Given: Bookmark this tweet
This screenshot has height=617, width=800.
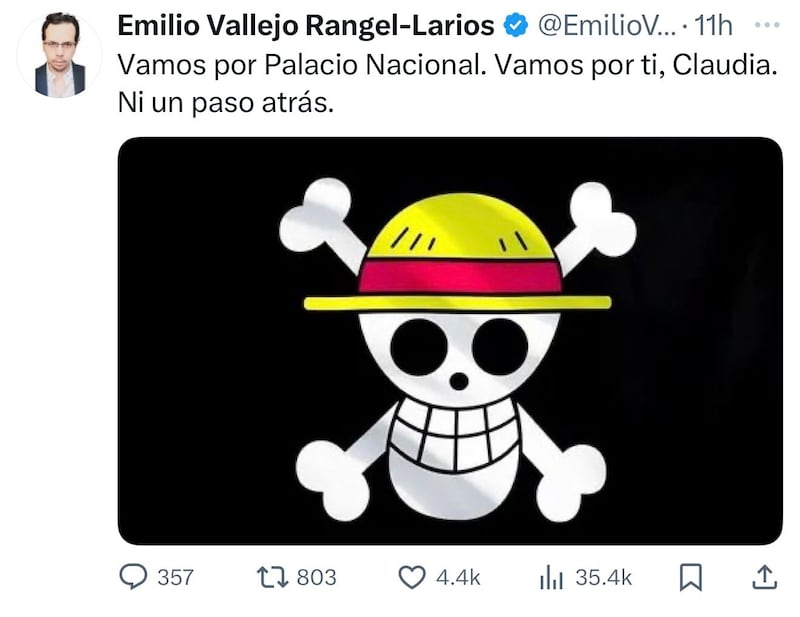Looking at the screenshot, I should click(x=690, y=577).
